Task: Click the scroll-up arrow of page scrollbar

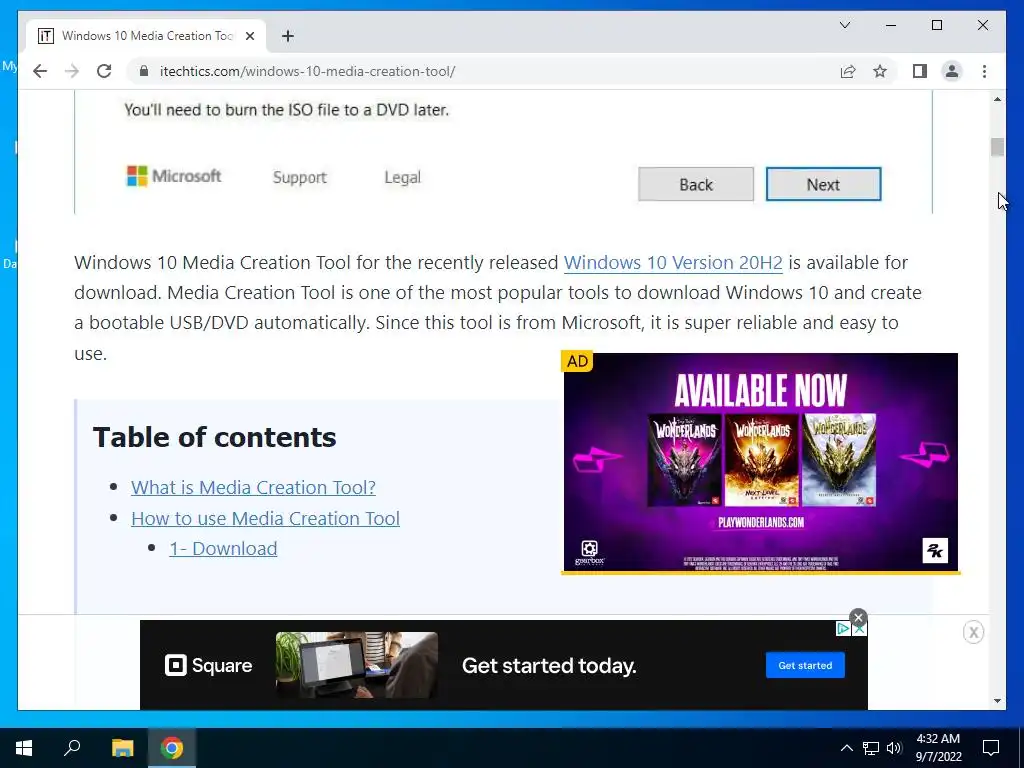Action: click(997, 99)
